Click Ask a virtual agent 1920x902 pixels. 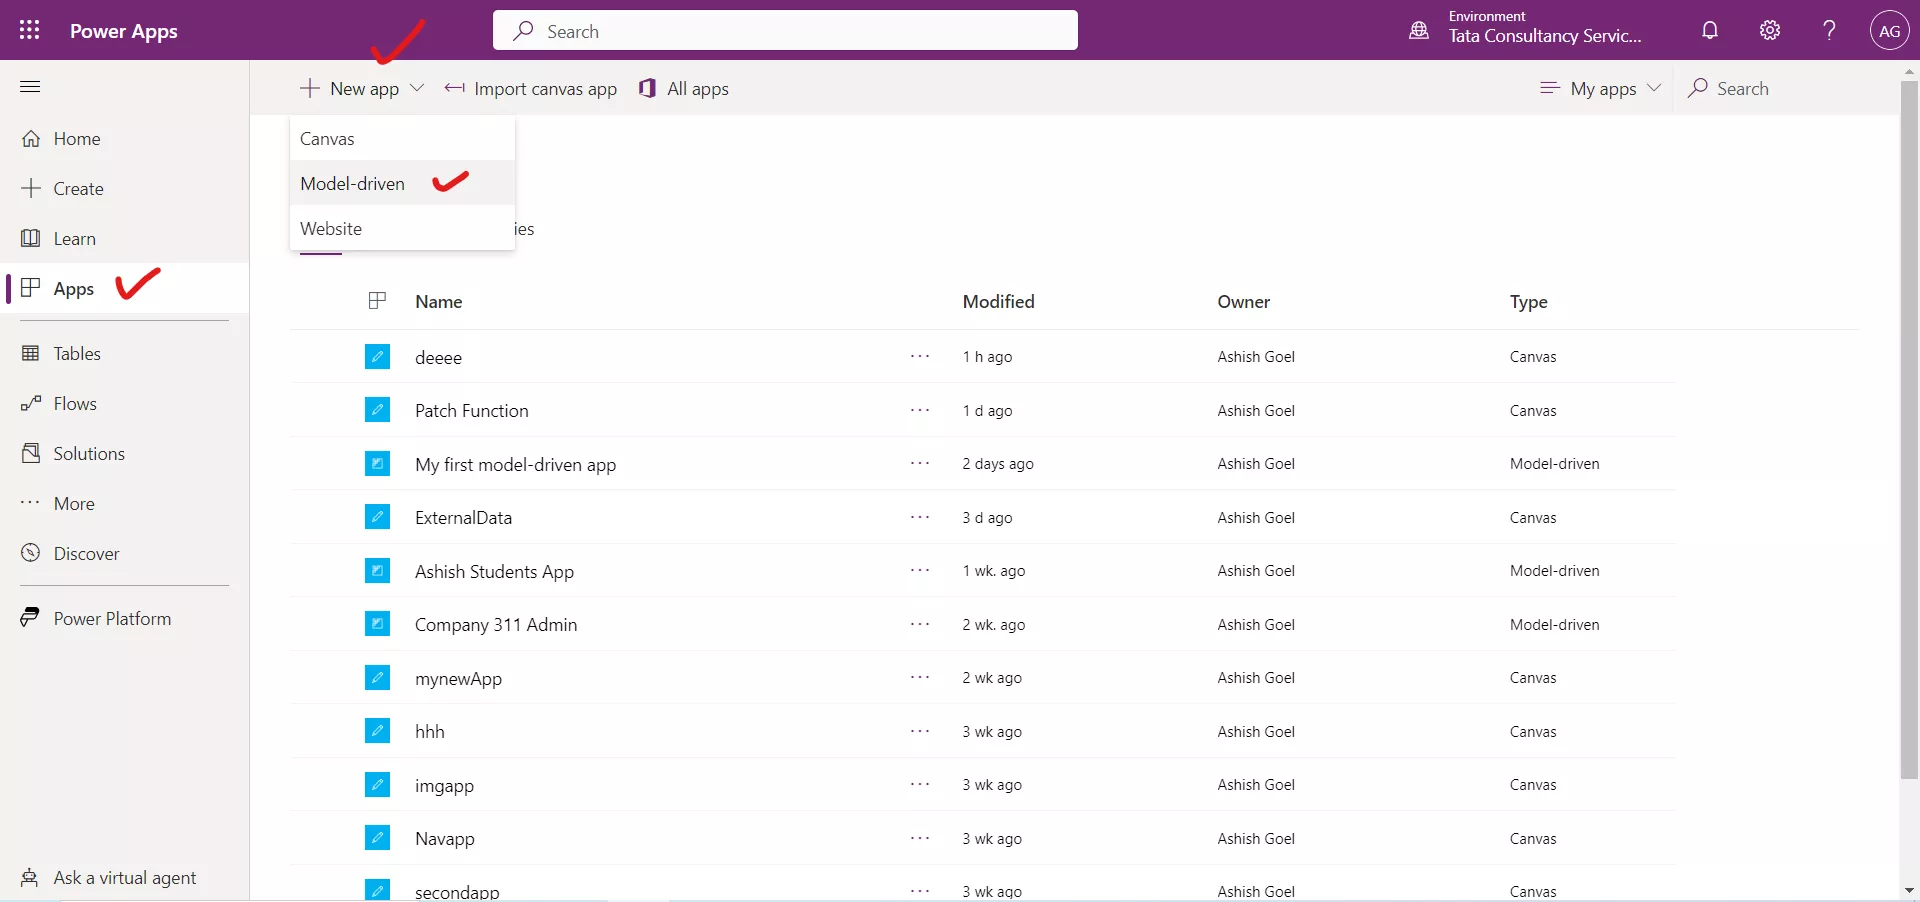click(122, 878)
